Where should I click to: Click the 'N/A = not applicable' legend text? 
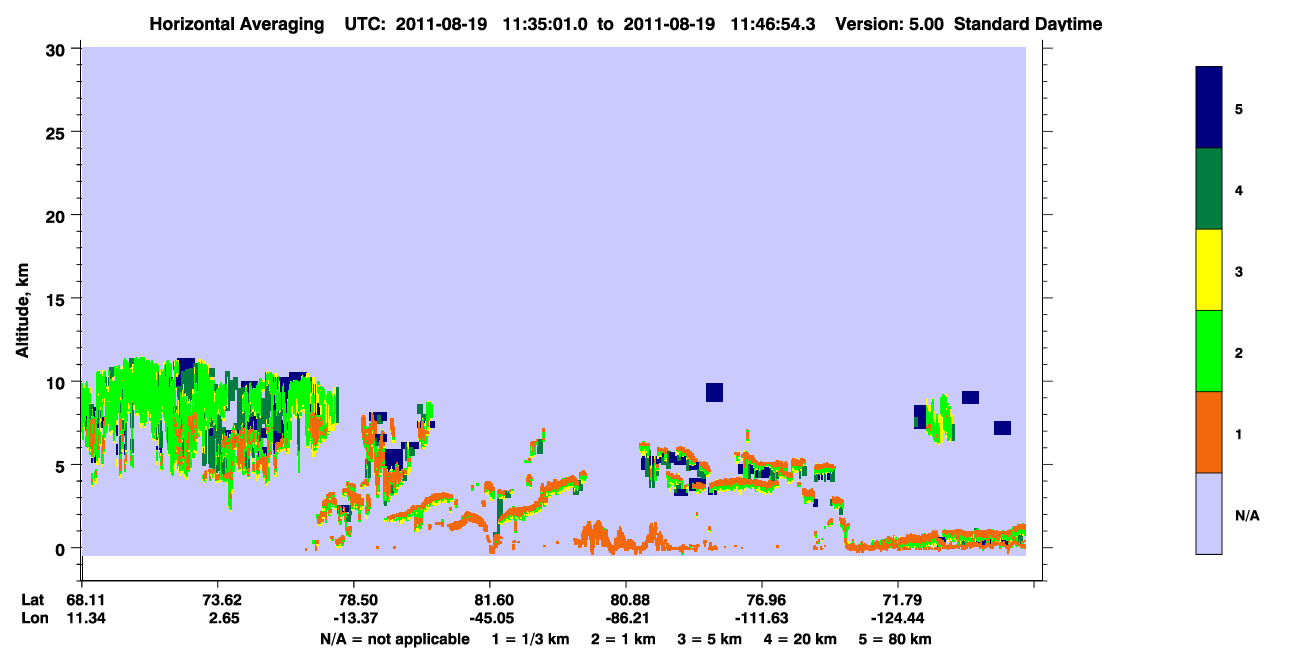pyautogui.click(x=394, y=639)
